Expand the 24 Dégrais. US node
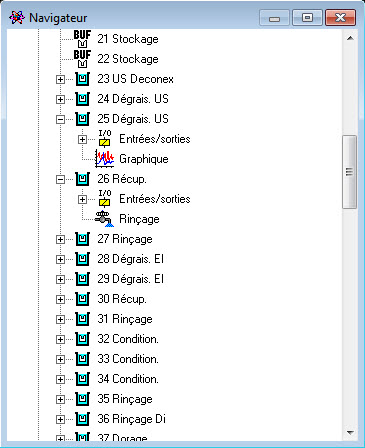 (60, 99)
